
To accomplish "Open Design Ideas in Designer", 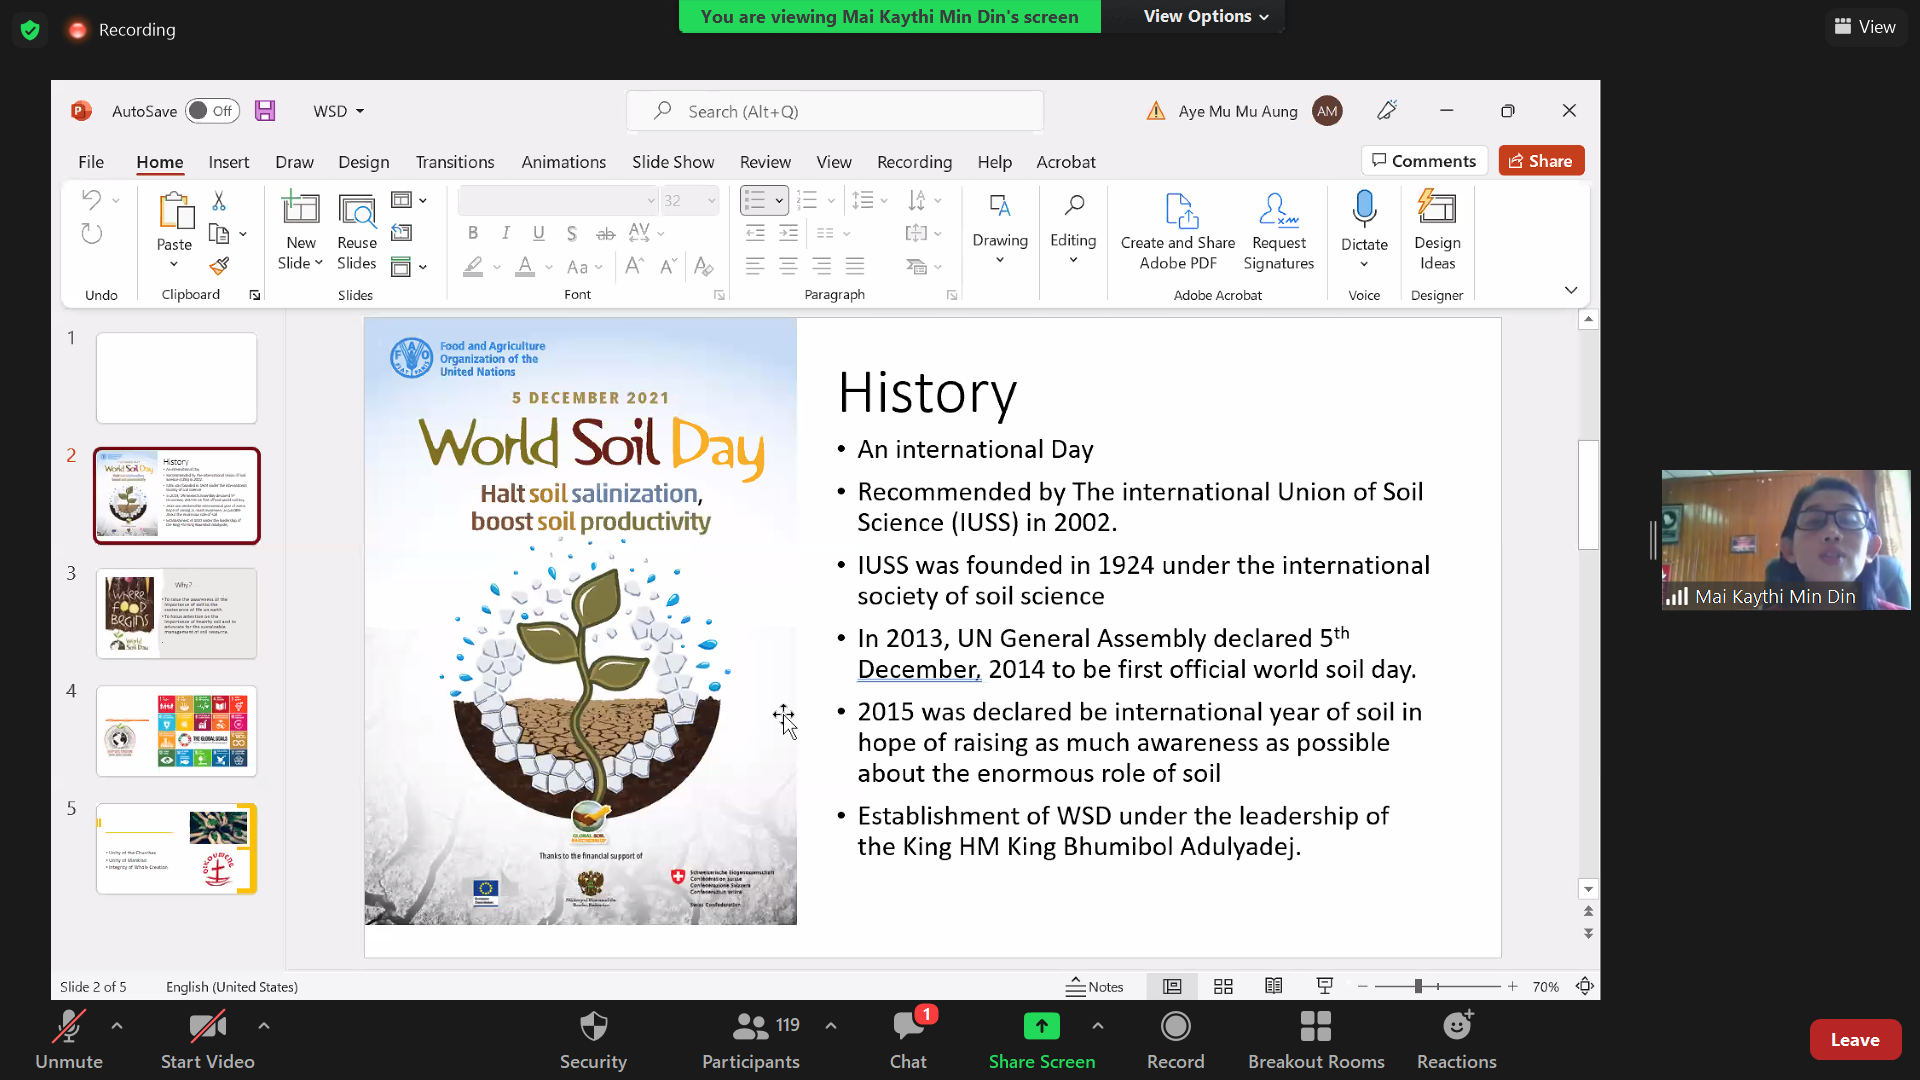I will click(1437, 230).
